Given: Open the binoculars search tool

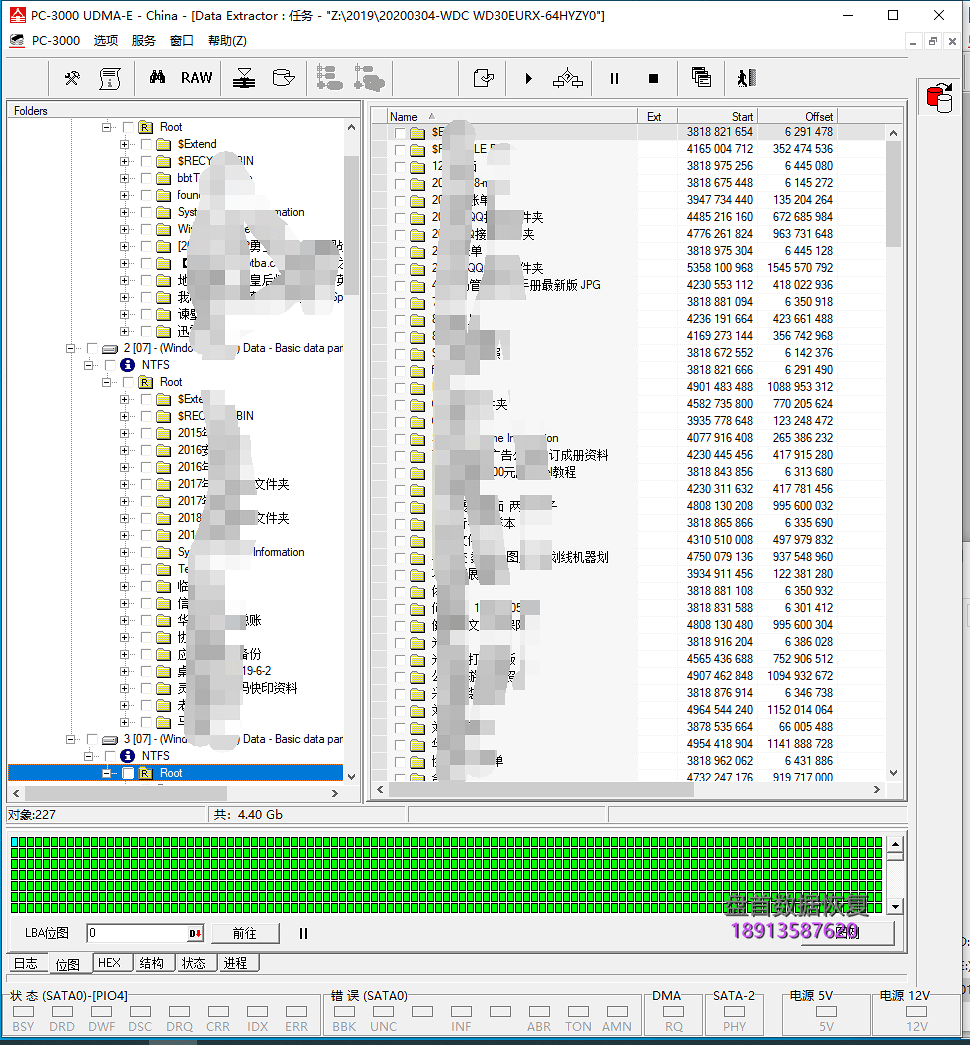Looking at the screenshot, I should pyautogui.click(x=157, y=77).
